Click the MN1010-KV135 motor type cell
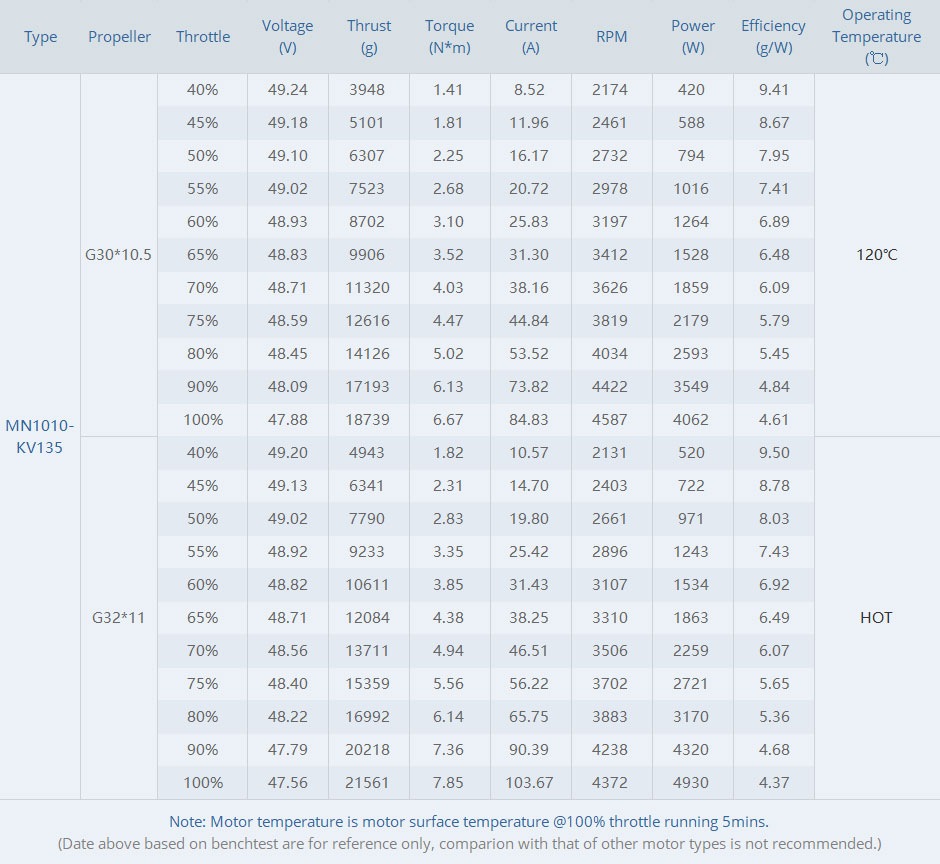The image size is (940, 864). 40,436
